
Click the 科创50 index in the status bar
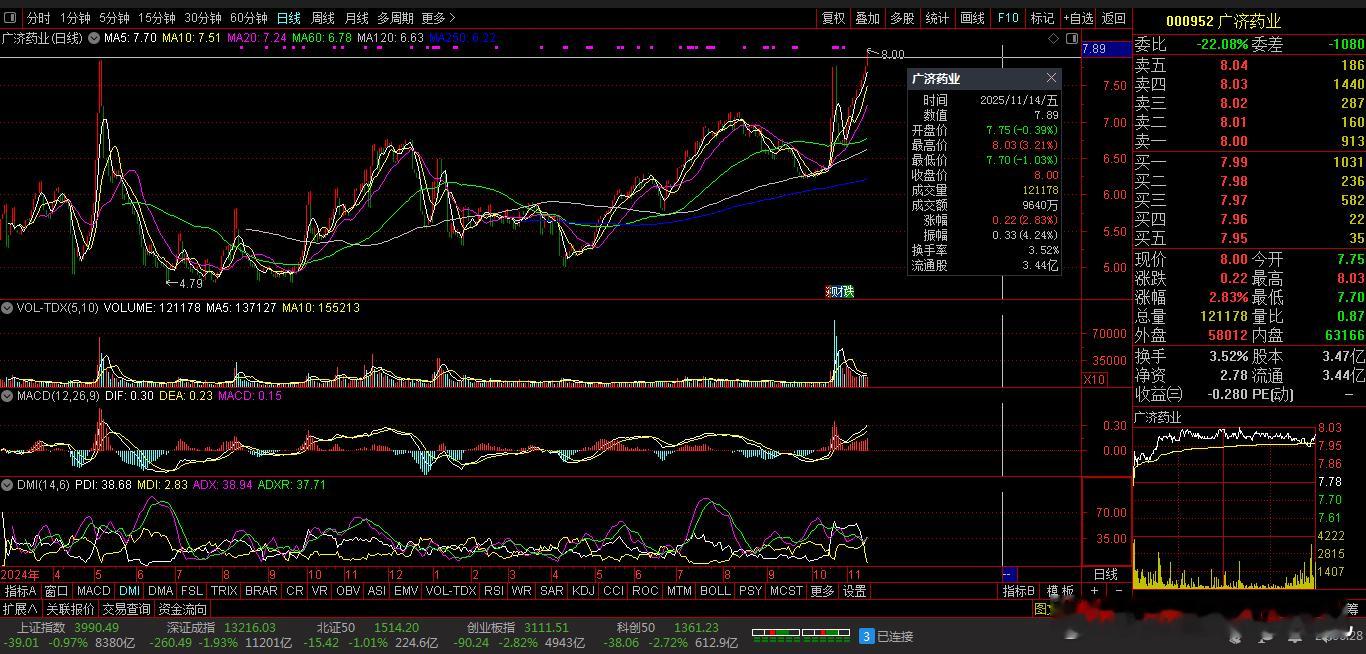(x=636, y=627)
